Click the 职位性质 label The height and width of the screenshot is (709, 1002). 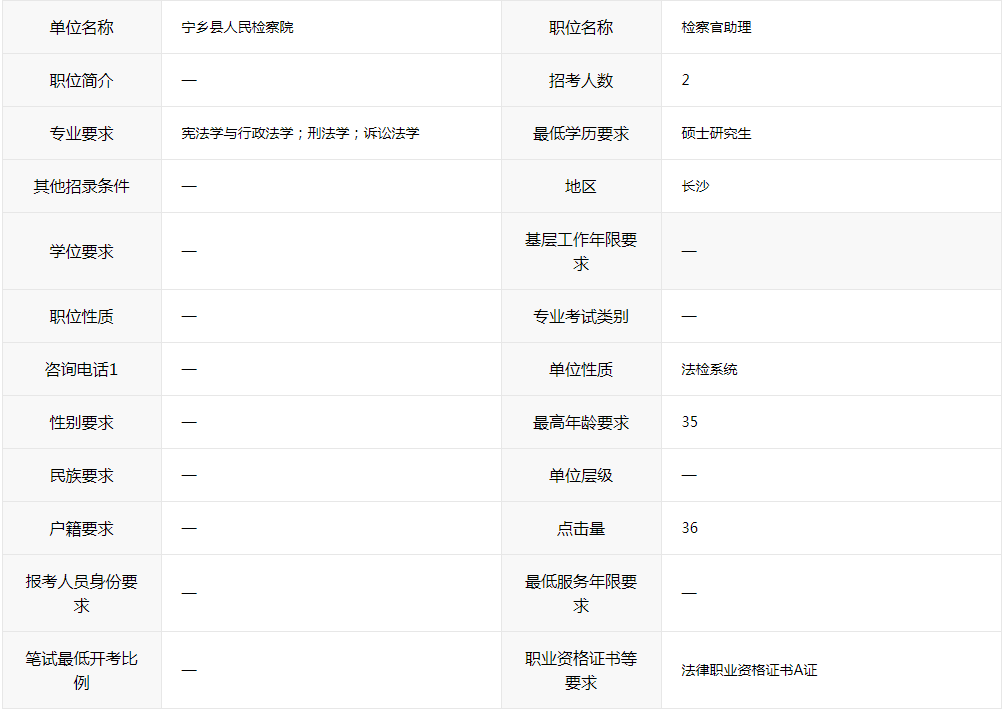(82, 316)
